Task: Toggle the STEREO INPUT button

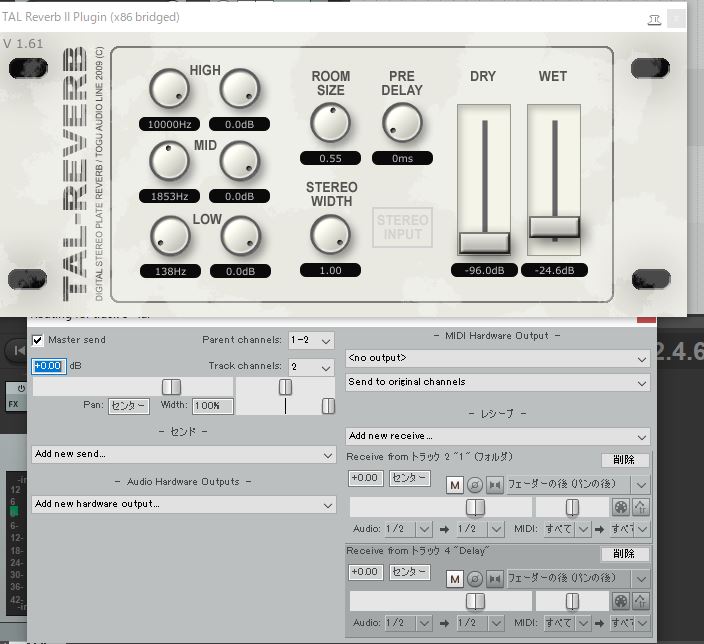Action: [x=402, y=227]
